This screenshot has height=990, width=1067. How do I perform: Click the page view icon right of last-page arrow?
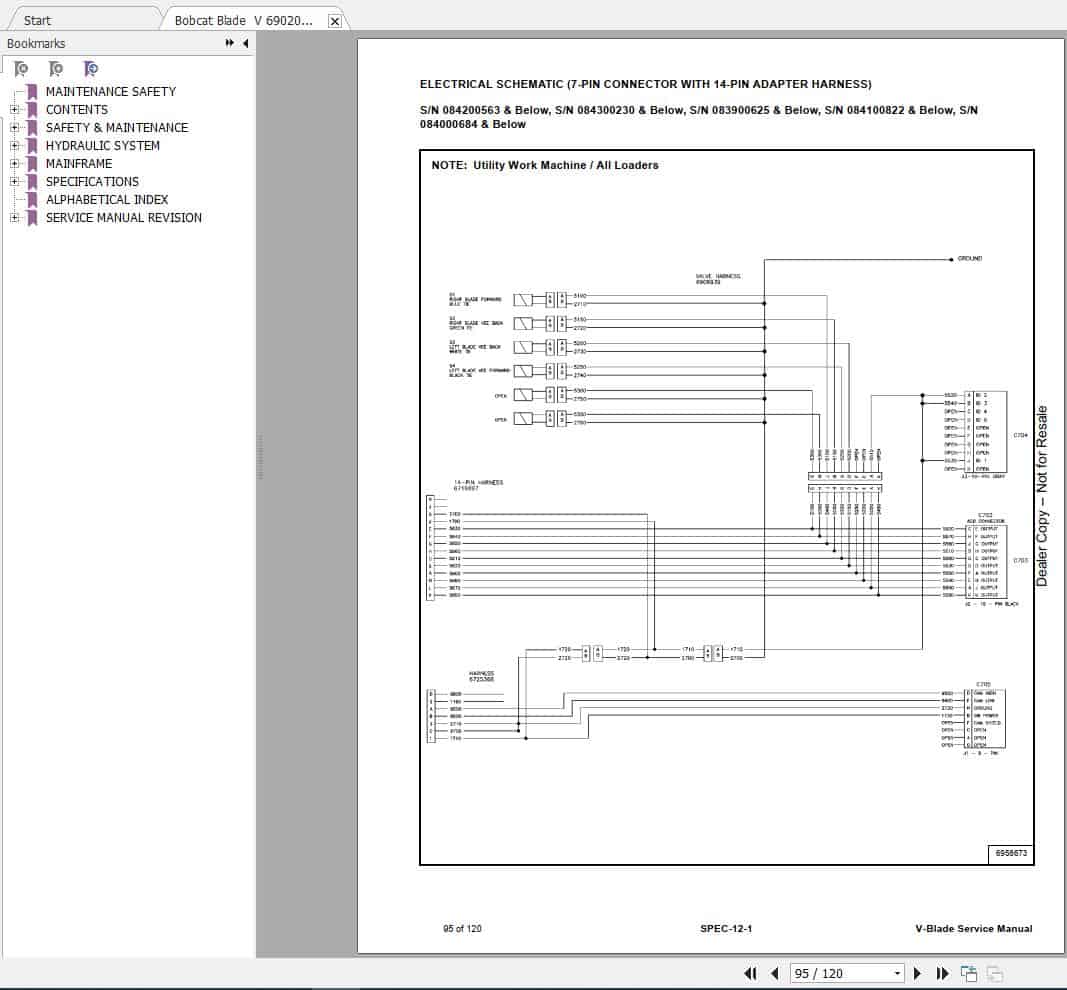tap(966, 972)
